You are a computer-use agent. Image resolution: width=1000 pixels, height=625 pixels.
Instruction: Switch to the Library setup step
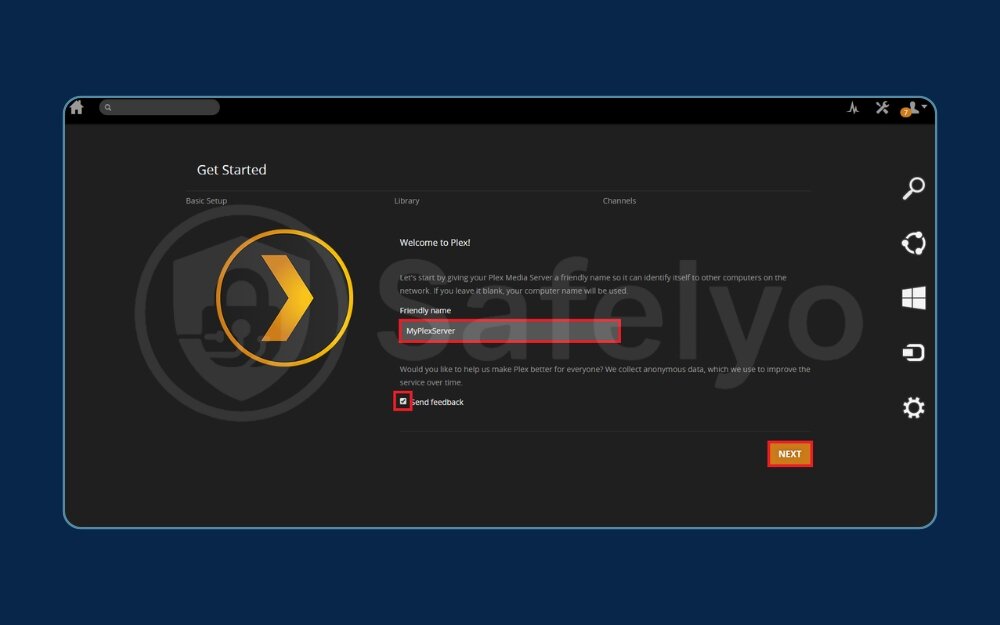[407, 200]
